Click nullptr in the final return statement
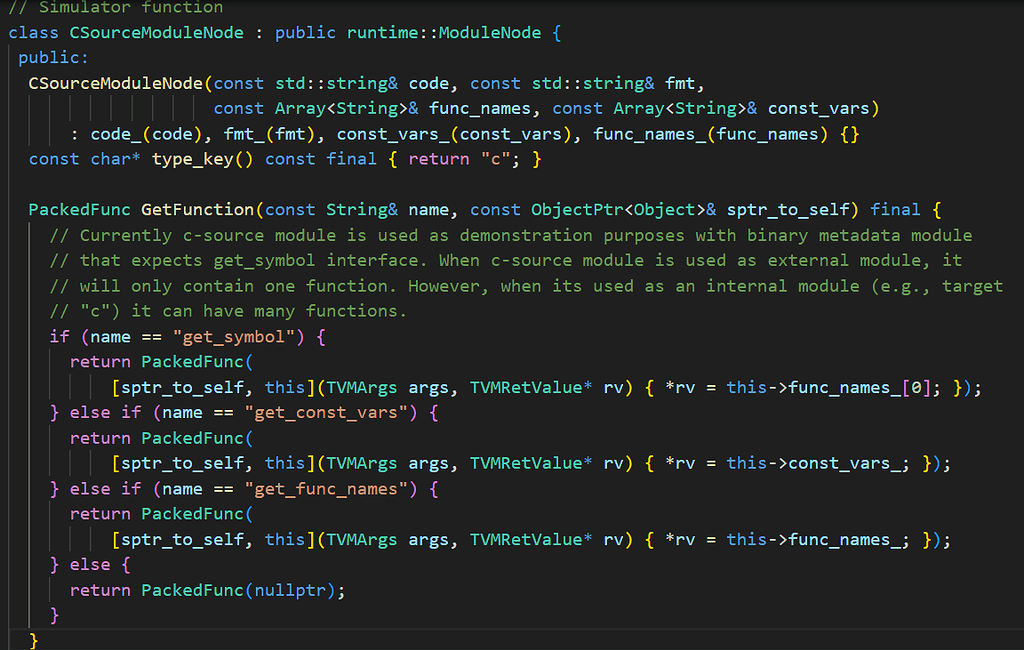1024x650 pixels. click(294, 590)
